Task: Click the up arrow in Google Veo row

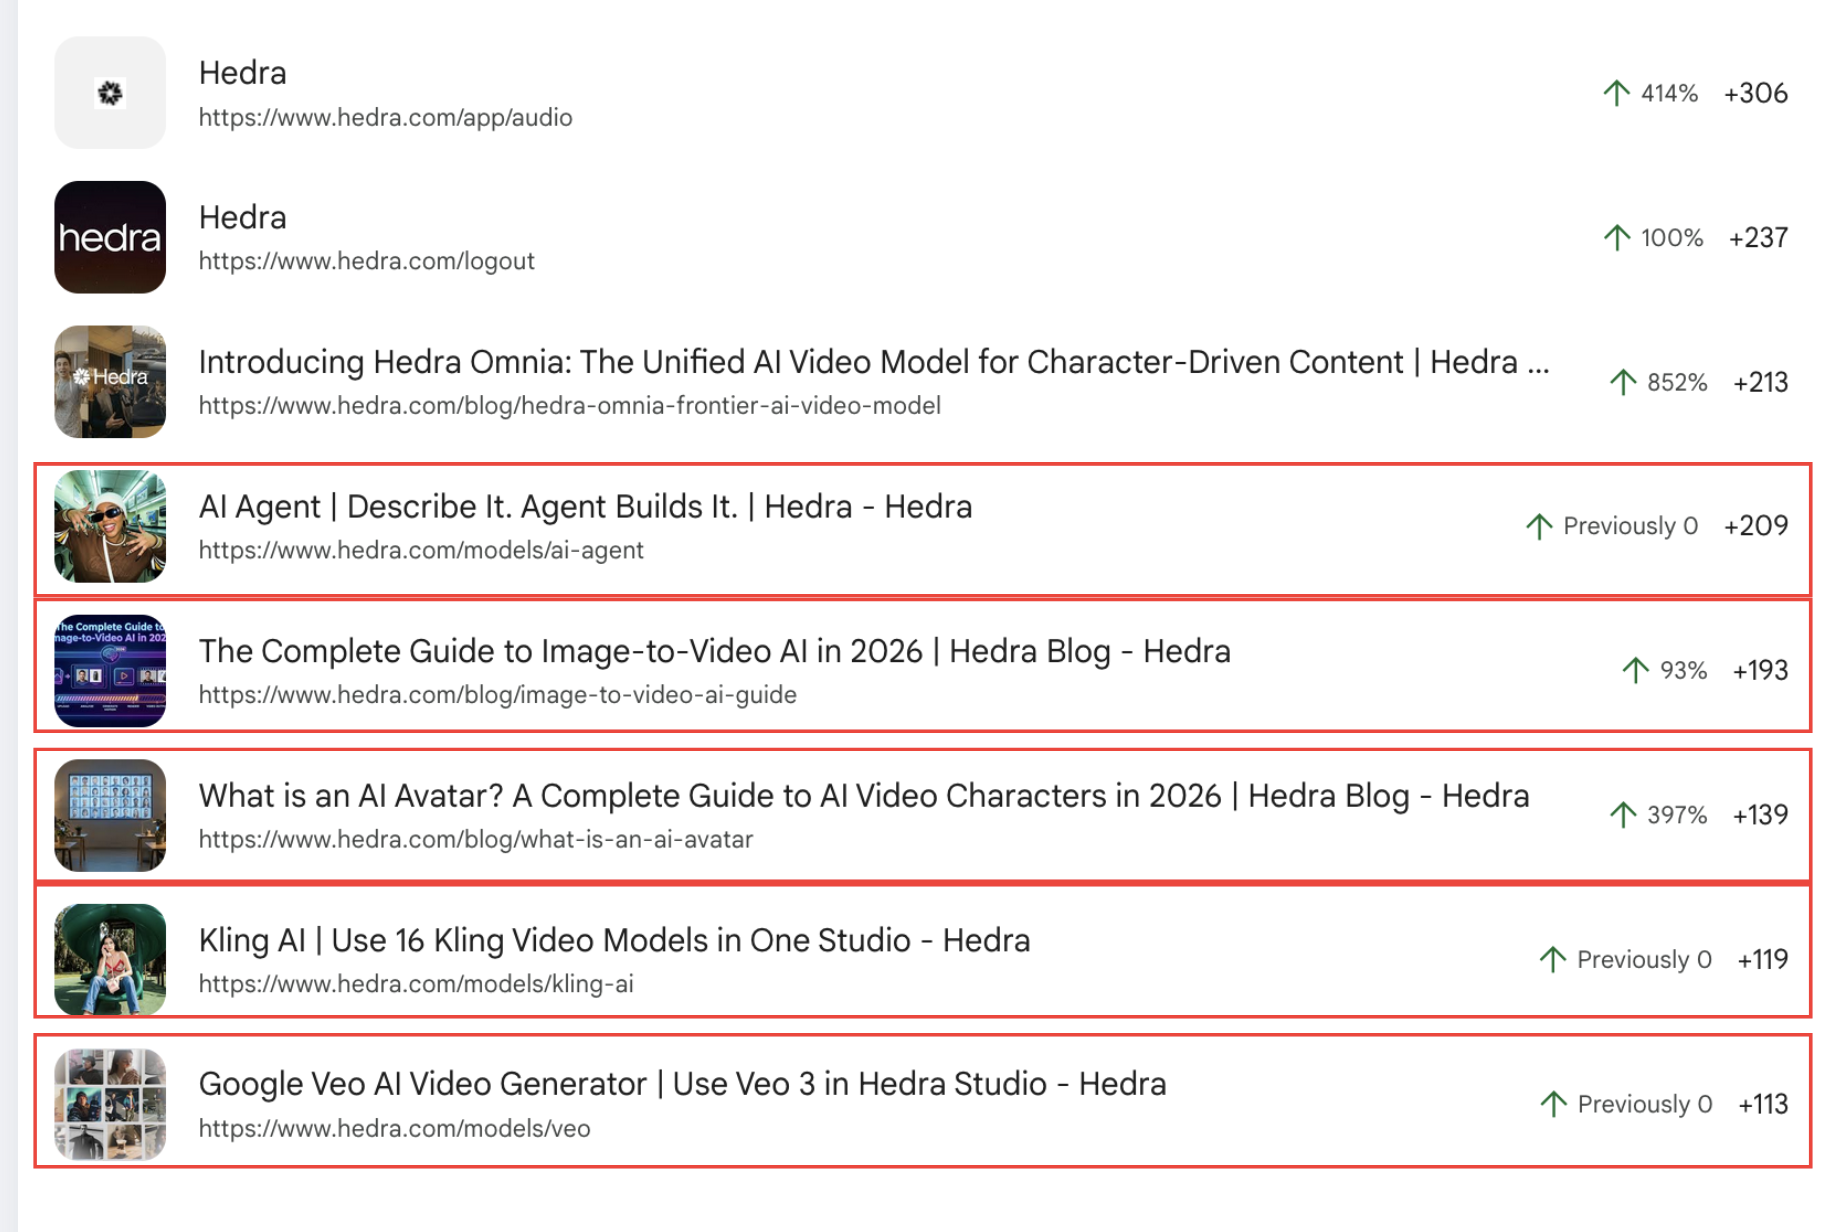Action: coord(1553,1104)
